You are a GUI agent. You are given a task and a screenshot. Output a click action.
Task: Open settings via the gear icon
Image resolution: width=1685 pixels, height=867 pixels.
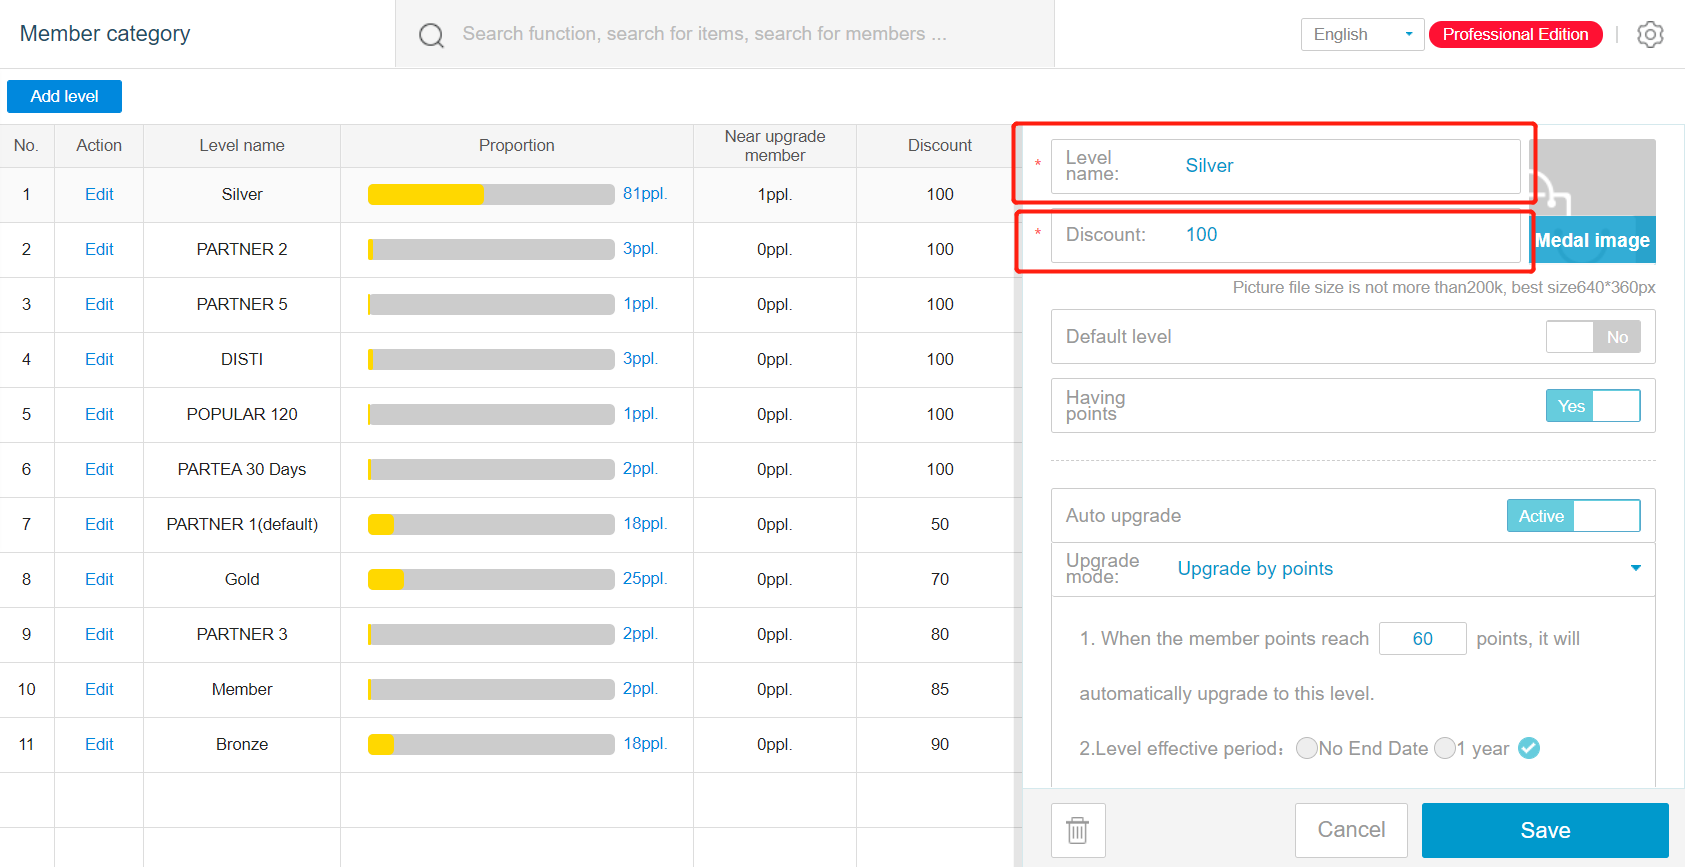pos(1650,34)
